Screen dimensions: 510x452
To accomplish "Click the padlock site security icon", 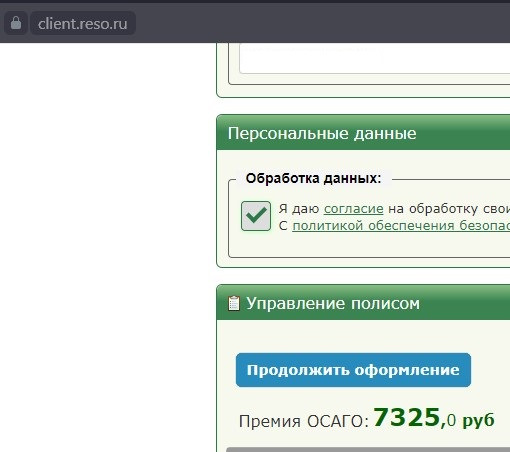I will click(16, 23).
